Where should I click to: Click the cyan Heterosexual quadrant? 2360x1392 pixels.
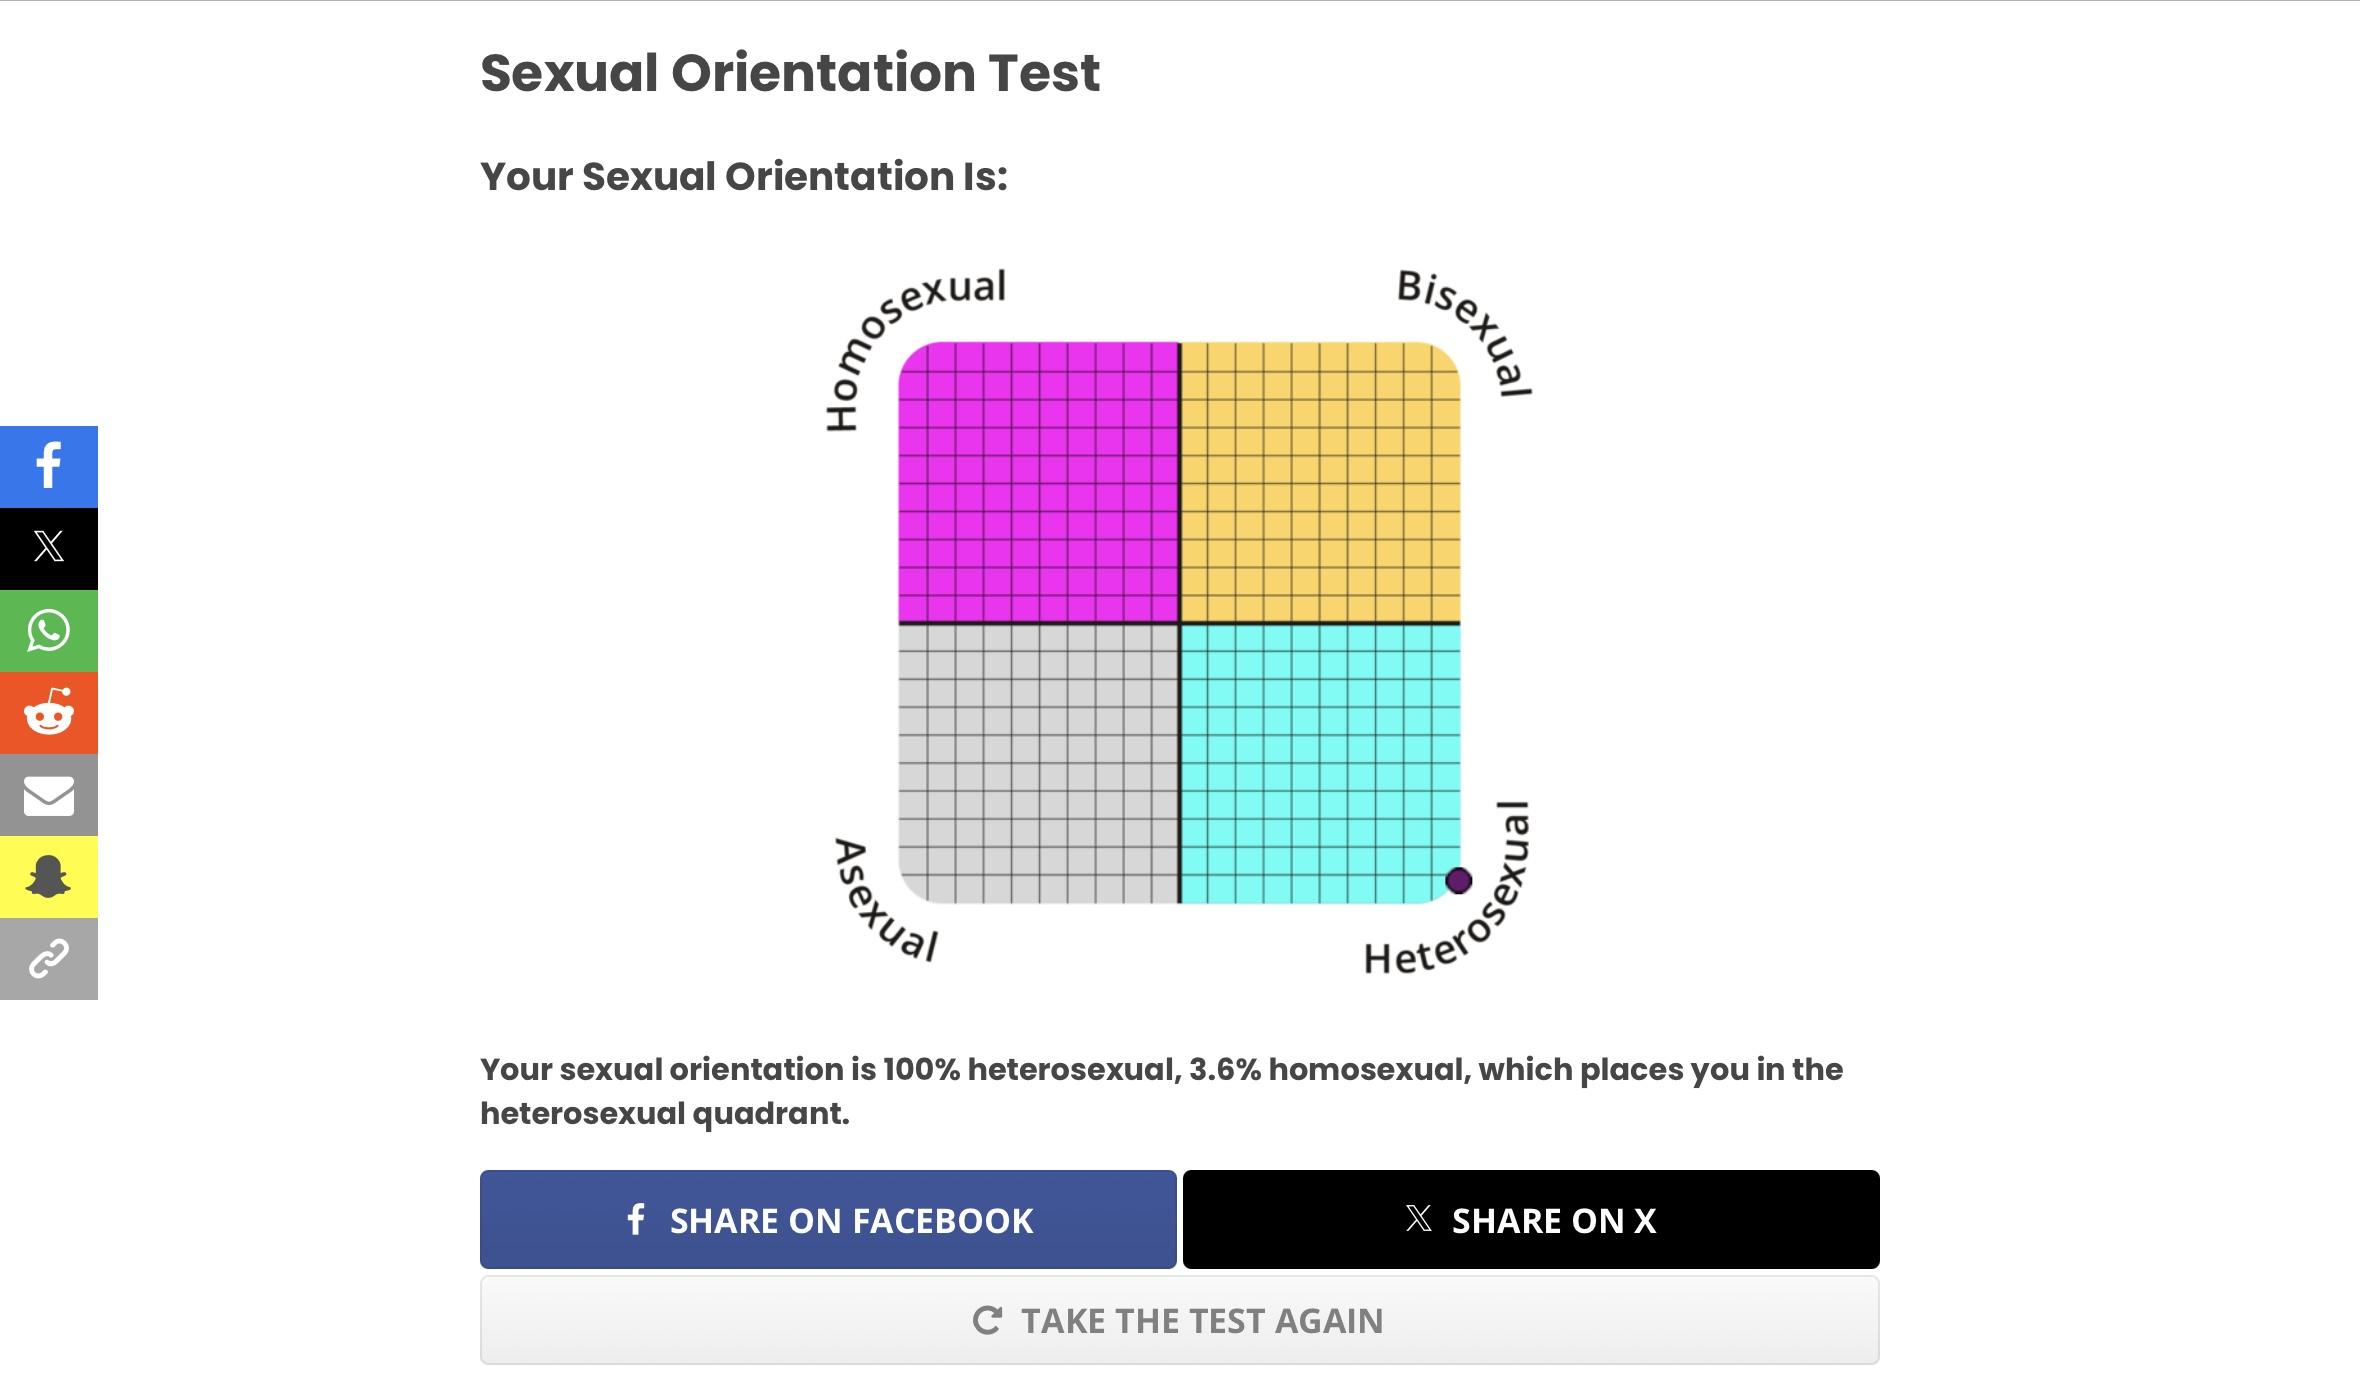[x=1320, y=764]
